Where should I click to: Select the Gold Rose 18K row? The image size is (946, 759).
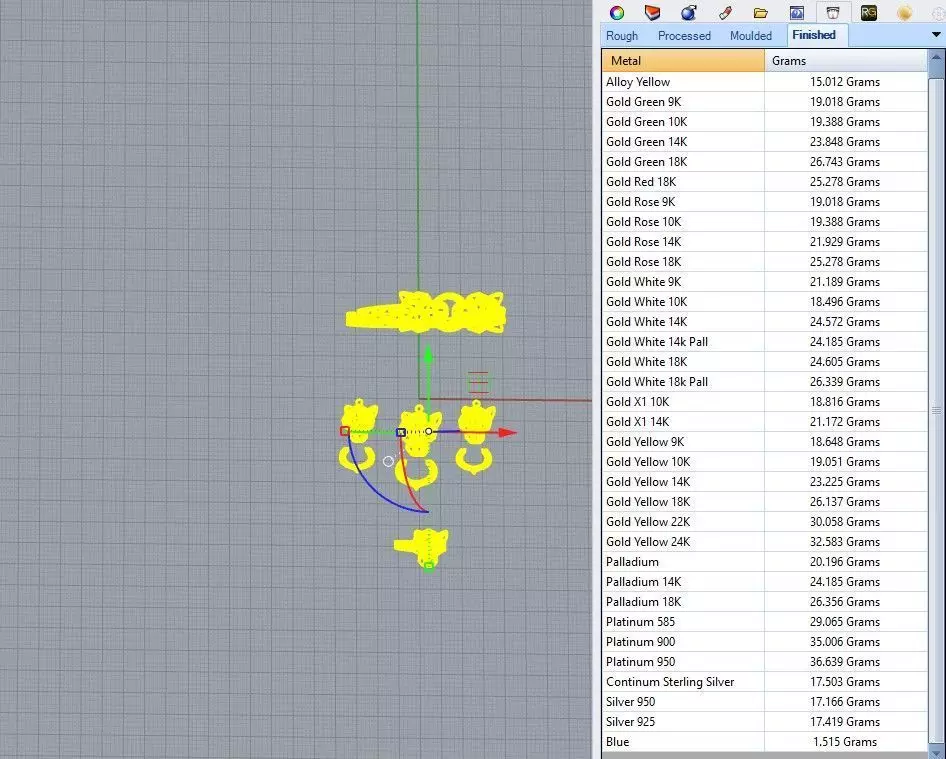tap(764, 261)
